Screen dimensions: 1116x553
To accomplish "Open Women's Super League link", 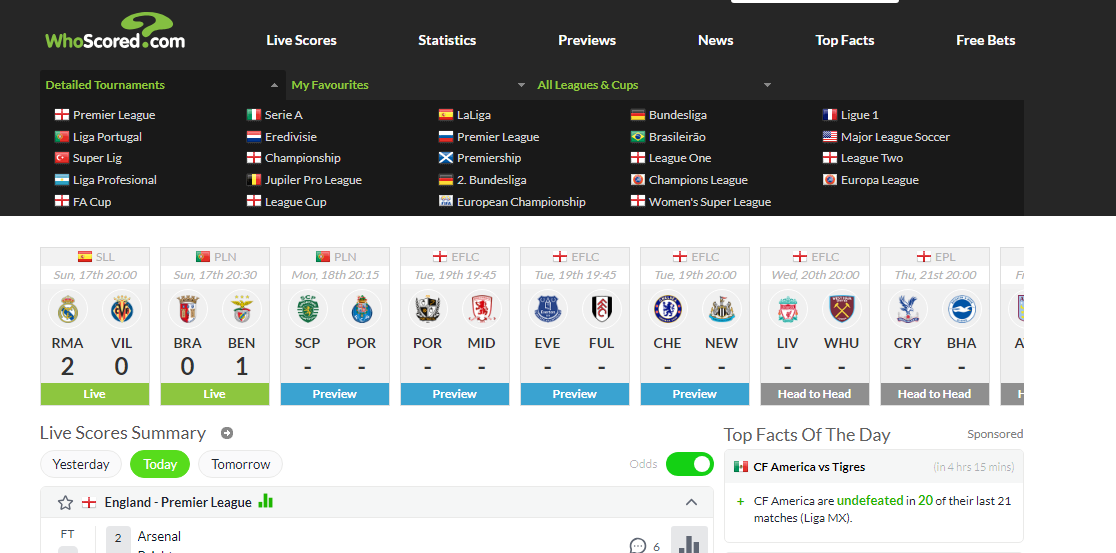I will point(710,202).
